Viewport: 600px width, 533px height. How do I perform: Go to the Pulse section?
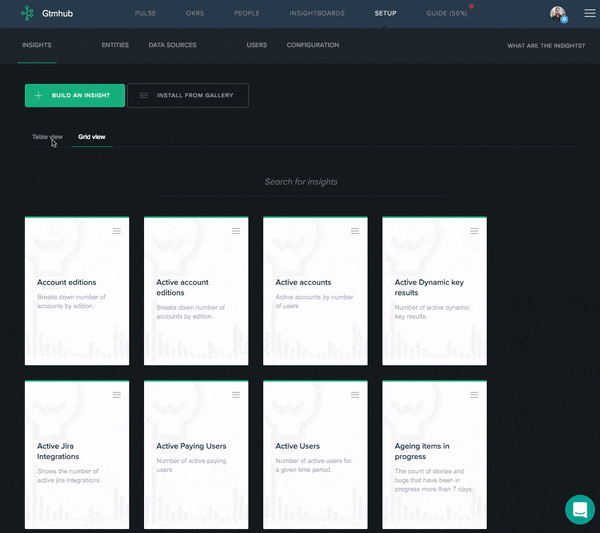tap(145, 13)
